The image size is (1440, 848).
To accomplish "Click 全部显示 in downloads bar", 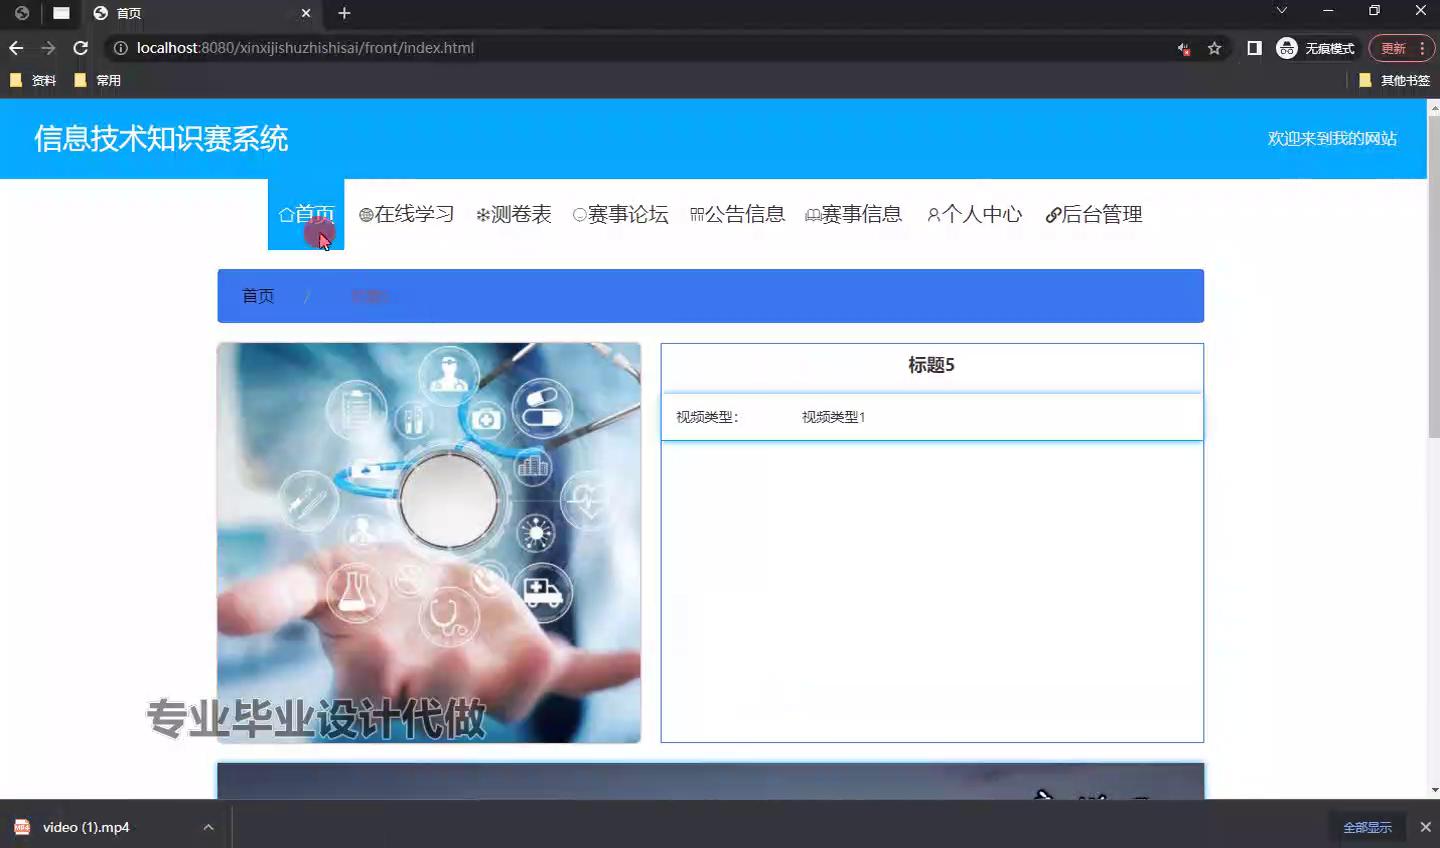I will [x=1367, y=827].
